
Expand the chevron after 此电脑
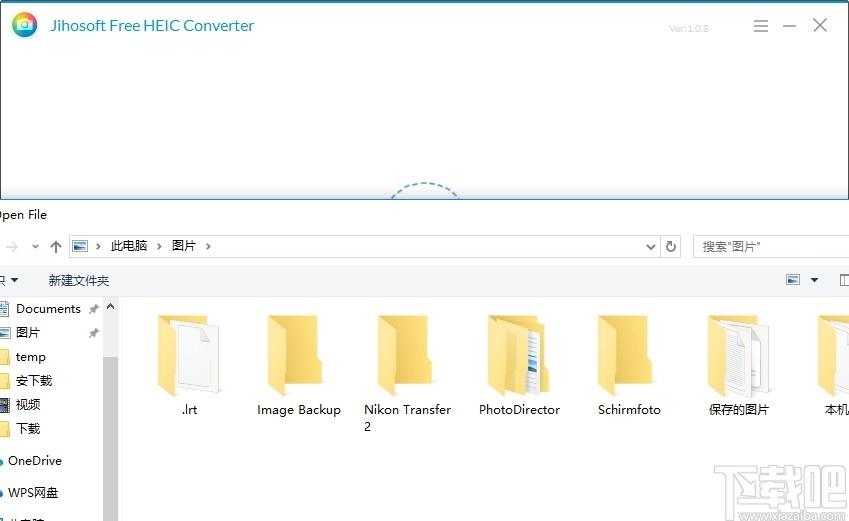point(159,246)
